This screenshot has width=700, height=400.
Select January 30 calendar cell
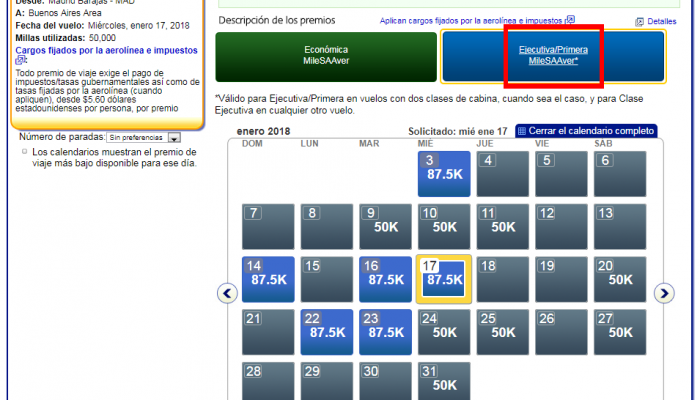pyautogui.click(x=385, y=381)
